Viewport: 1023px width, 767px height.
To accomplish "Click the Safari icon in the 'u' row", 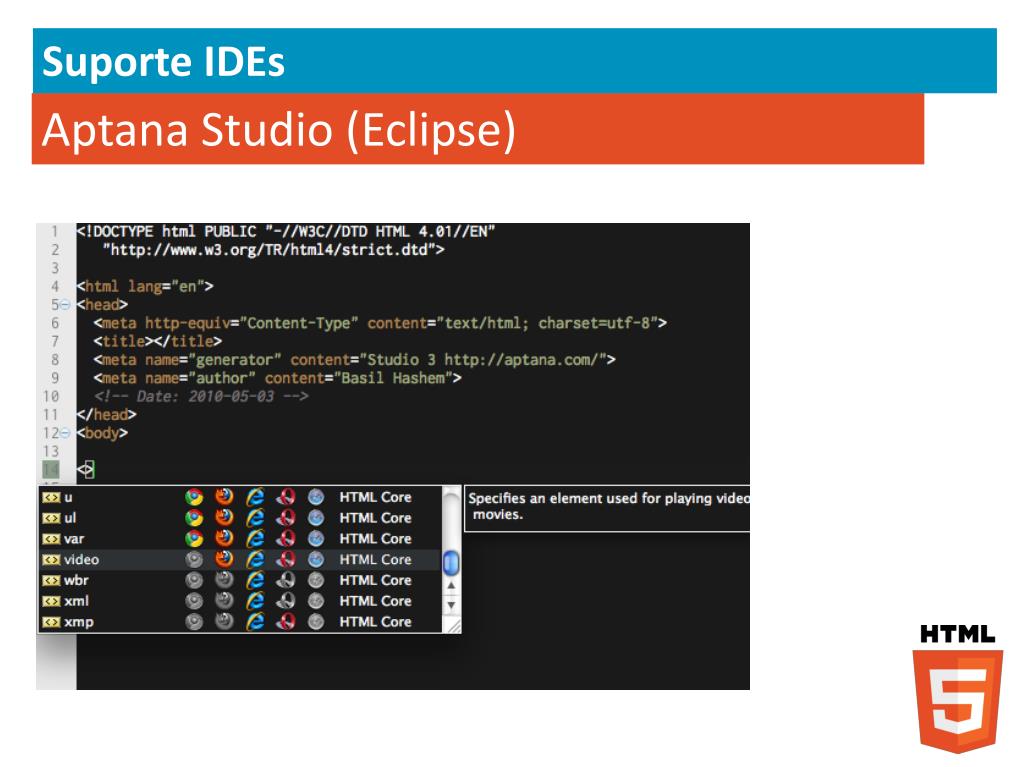I will pyautogui.click(x=316, y=498).
